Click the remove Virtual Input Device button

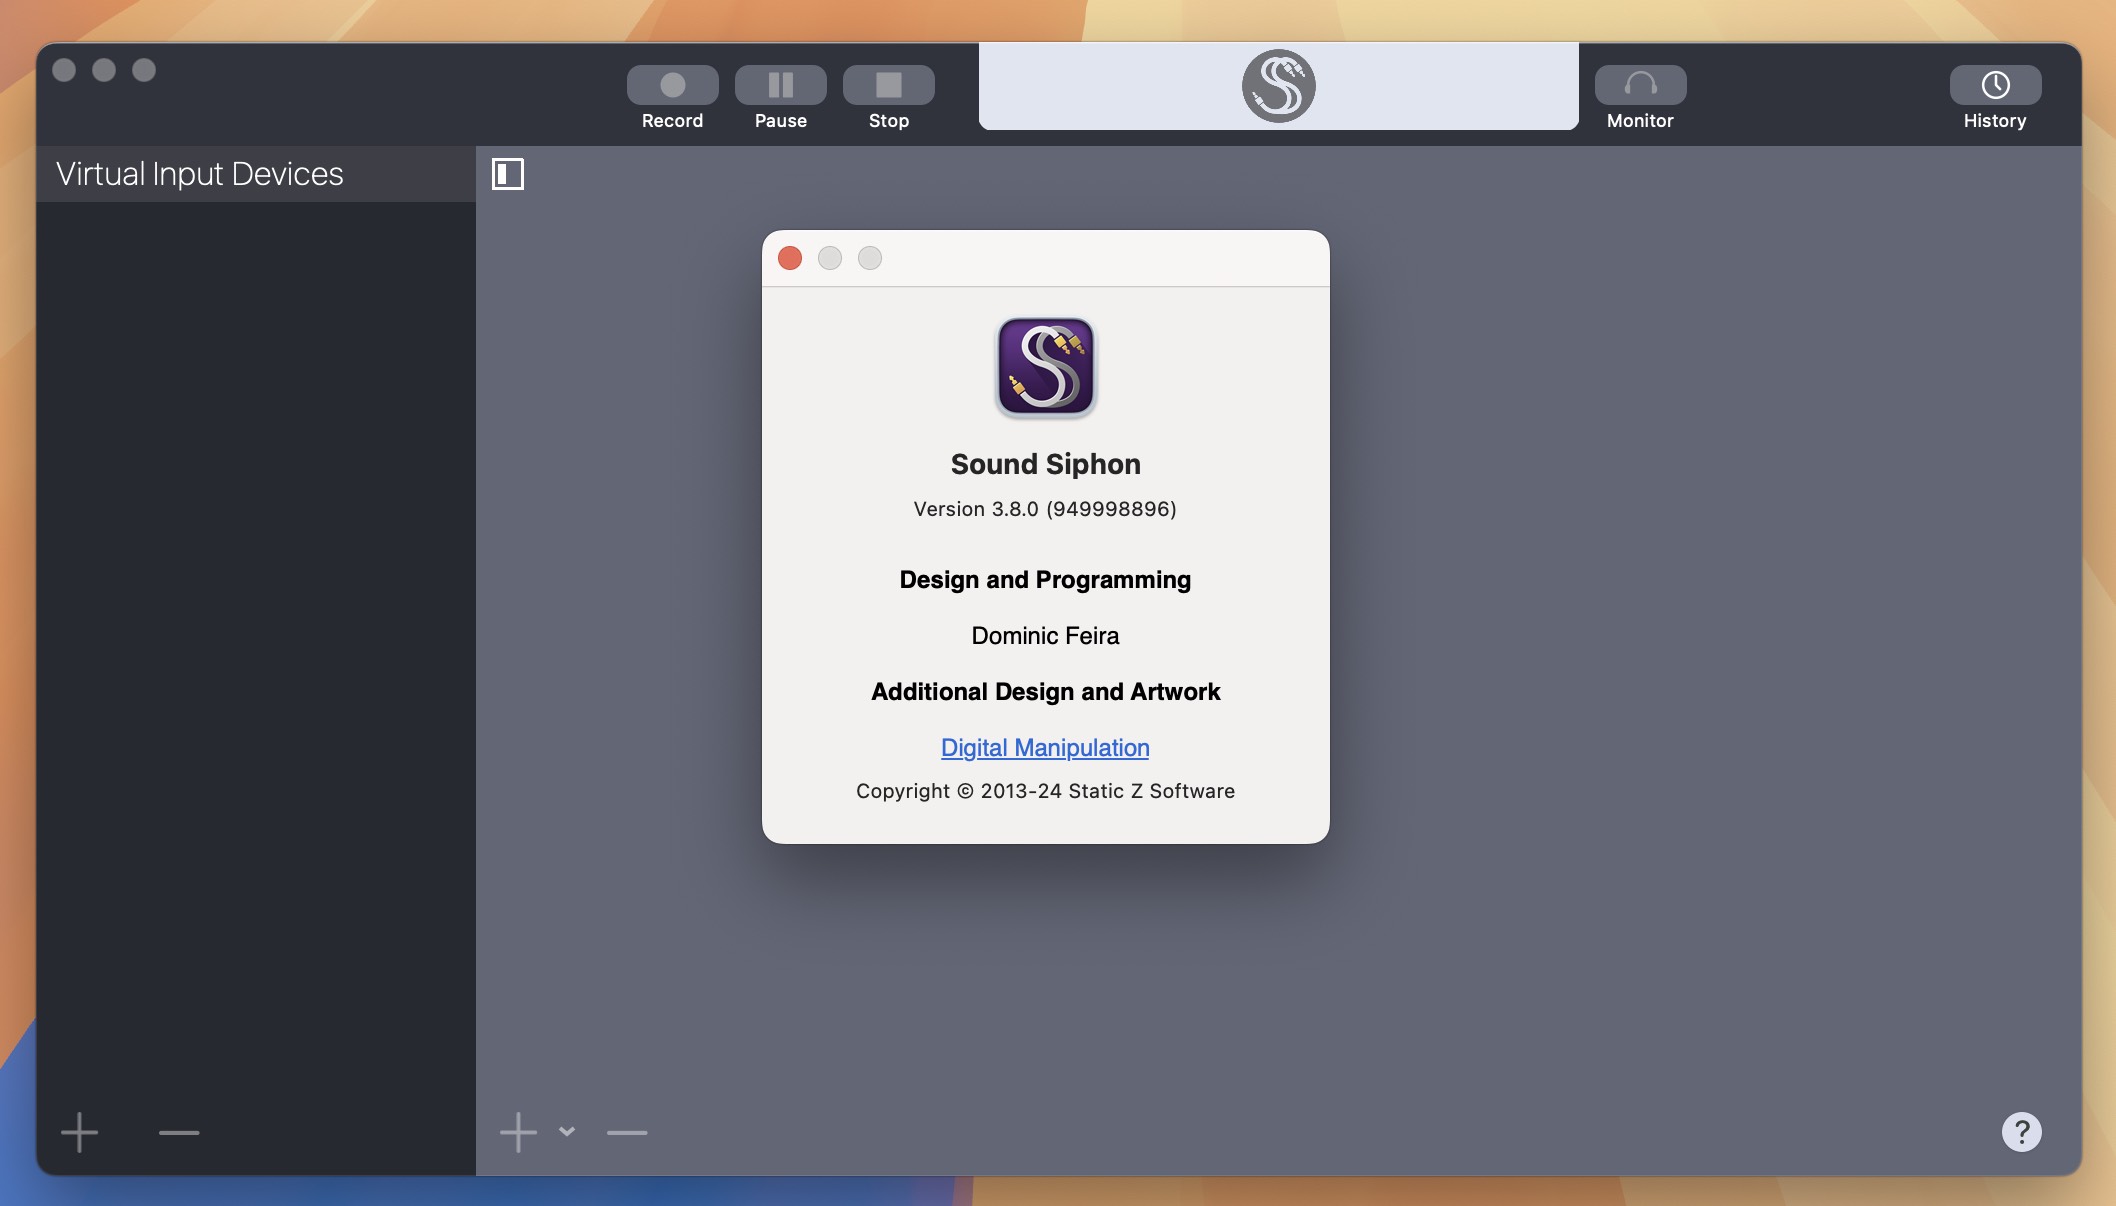177,1132
